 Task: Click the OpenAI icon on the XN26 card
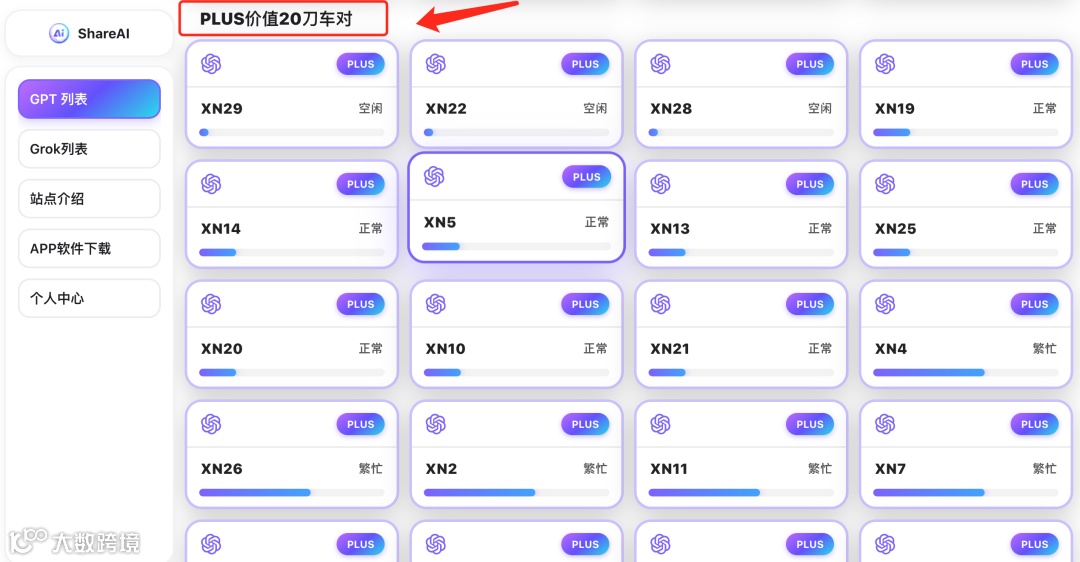(x=211, y=424)
